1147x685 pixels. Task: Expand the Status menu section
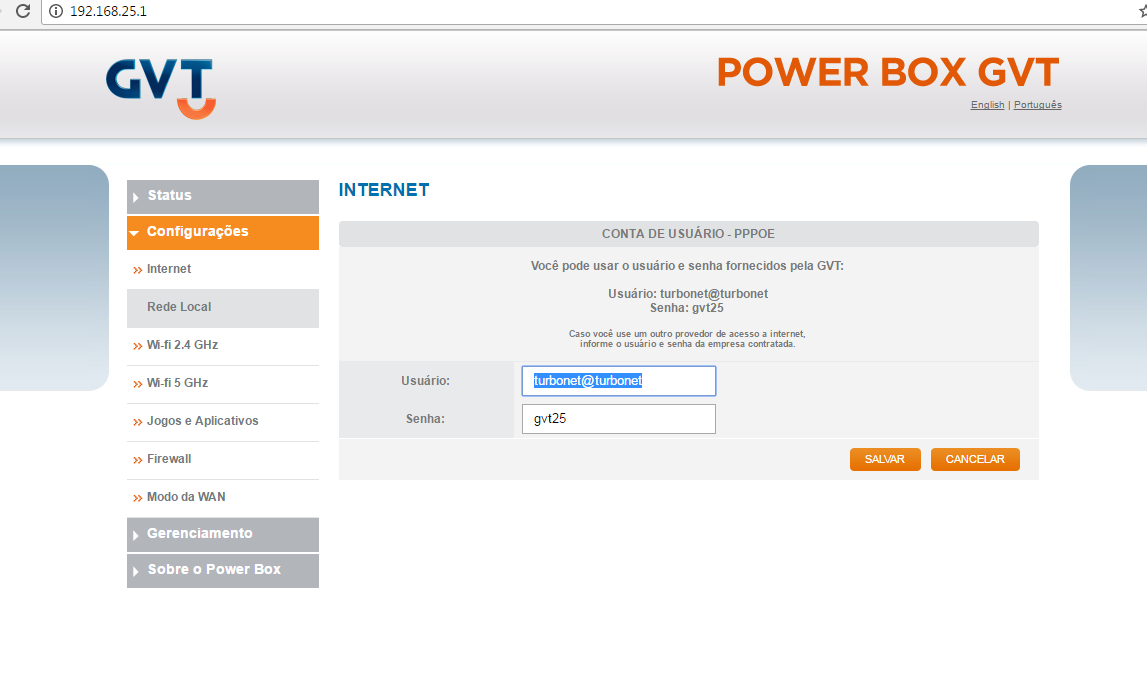(222, 196)
